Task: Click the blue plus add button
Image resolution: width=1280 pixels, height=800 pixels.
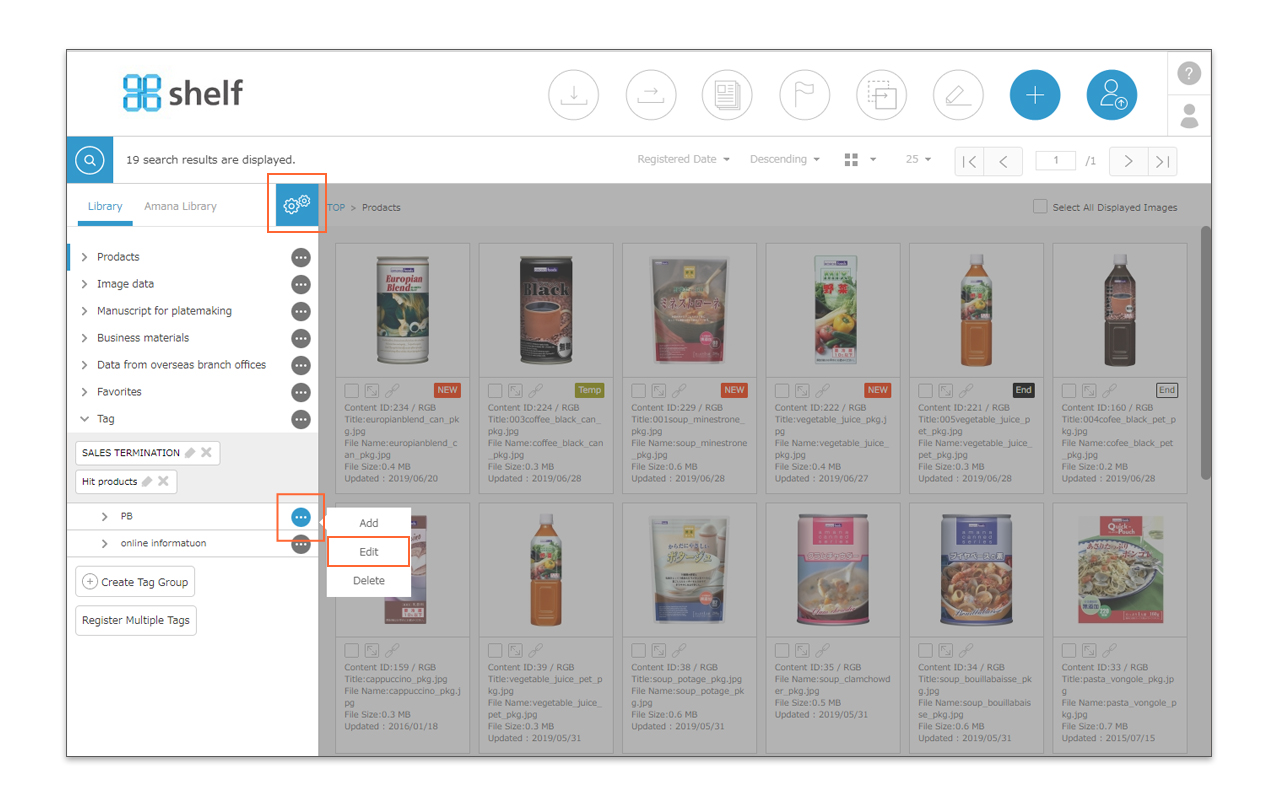Action: (x=1035, y=95)
